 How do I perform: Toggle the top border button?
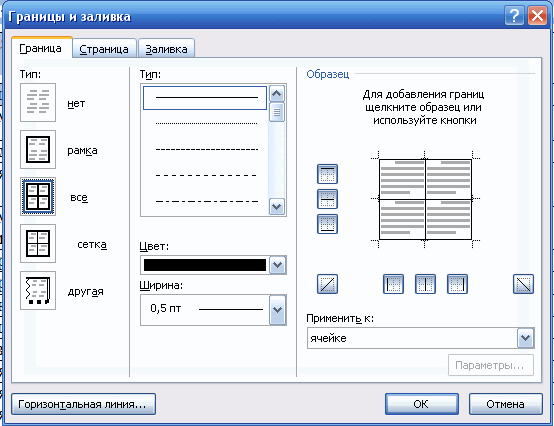[327, 174]
